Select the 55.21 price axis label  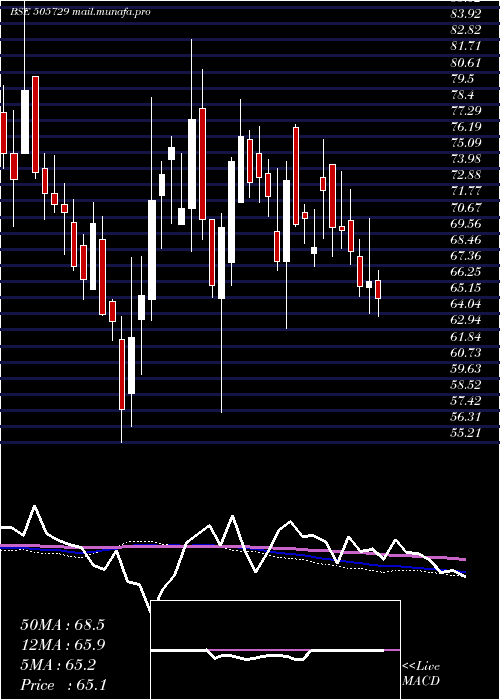pyautogui.click(x=466, y=433)
